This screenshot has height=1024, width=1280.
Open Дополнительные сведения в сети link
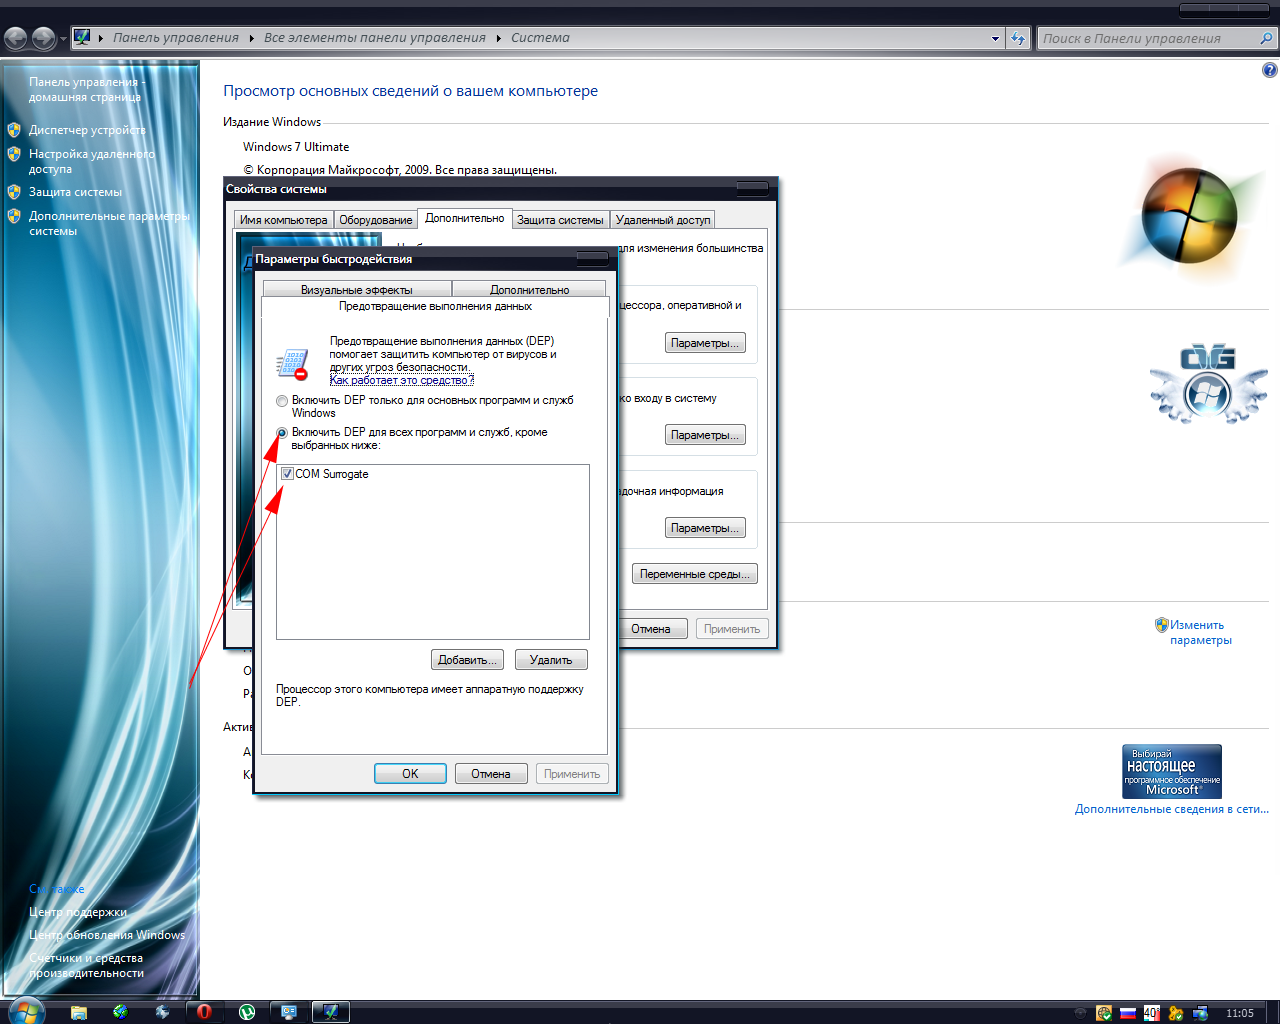(x=1172, y=809)
